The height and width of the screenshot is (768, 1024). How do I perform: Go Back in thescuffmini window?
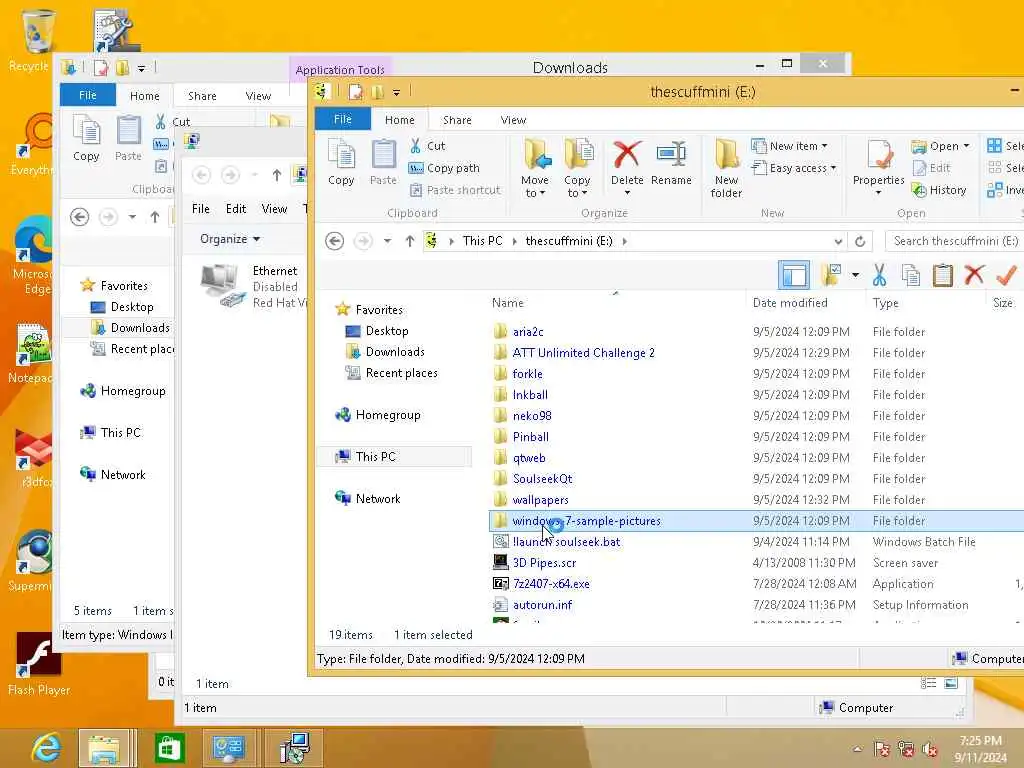(334, 241)
